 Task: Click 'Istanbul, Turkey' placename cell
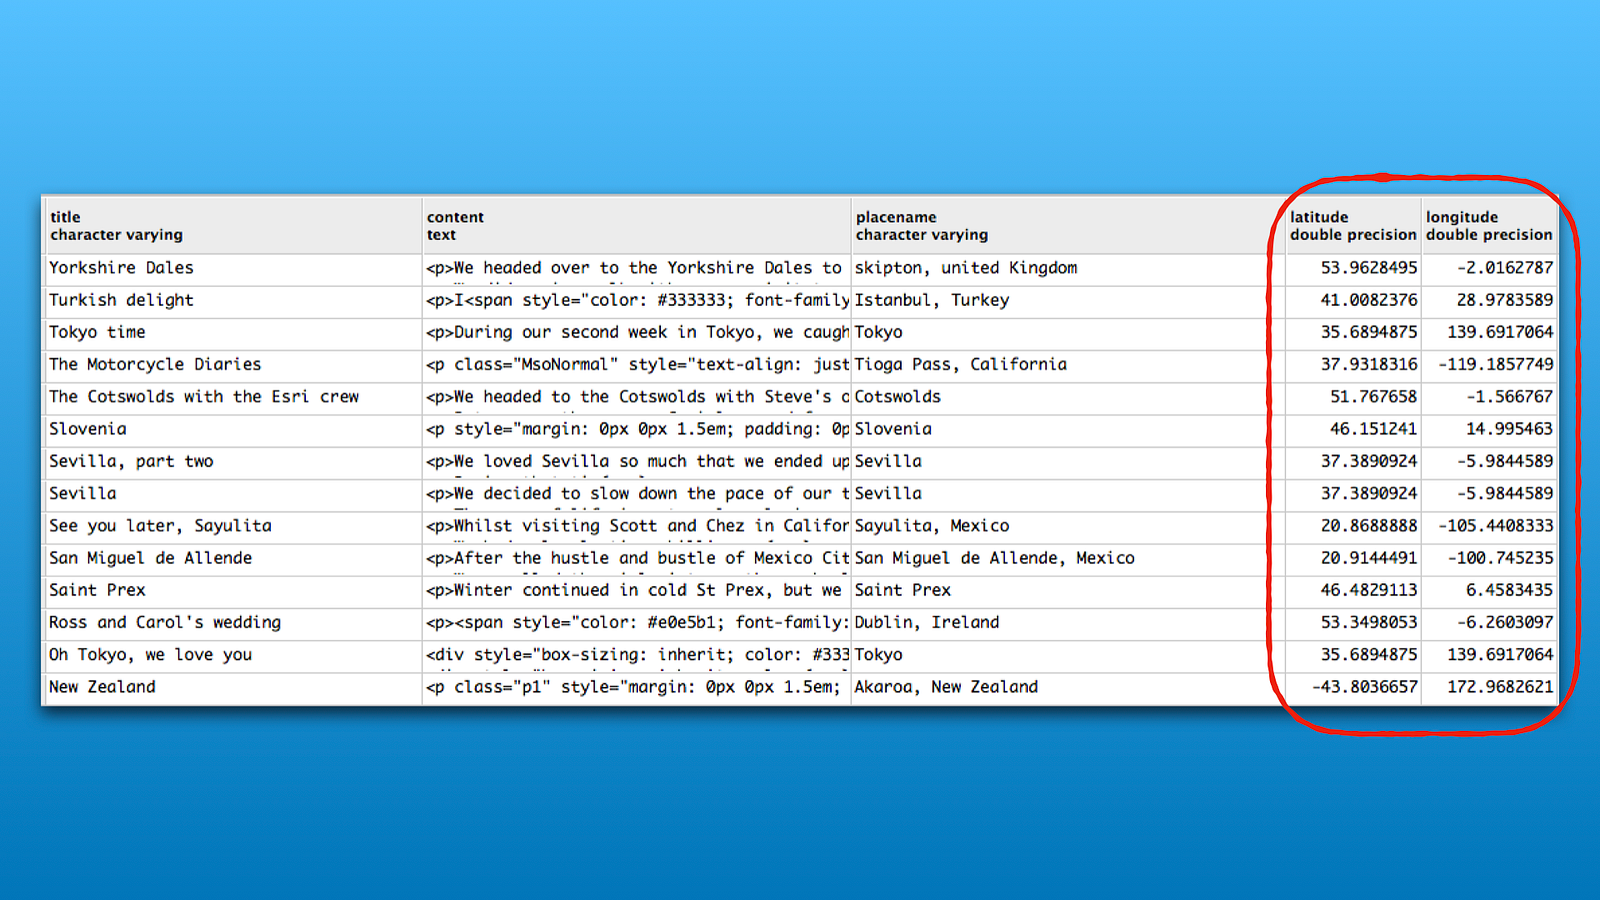coord(1068,300)
